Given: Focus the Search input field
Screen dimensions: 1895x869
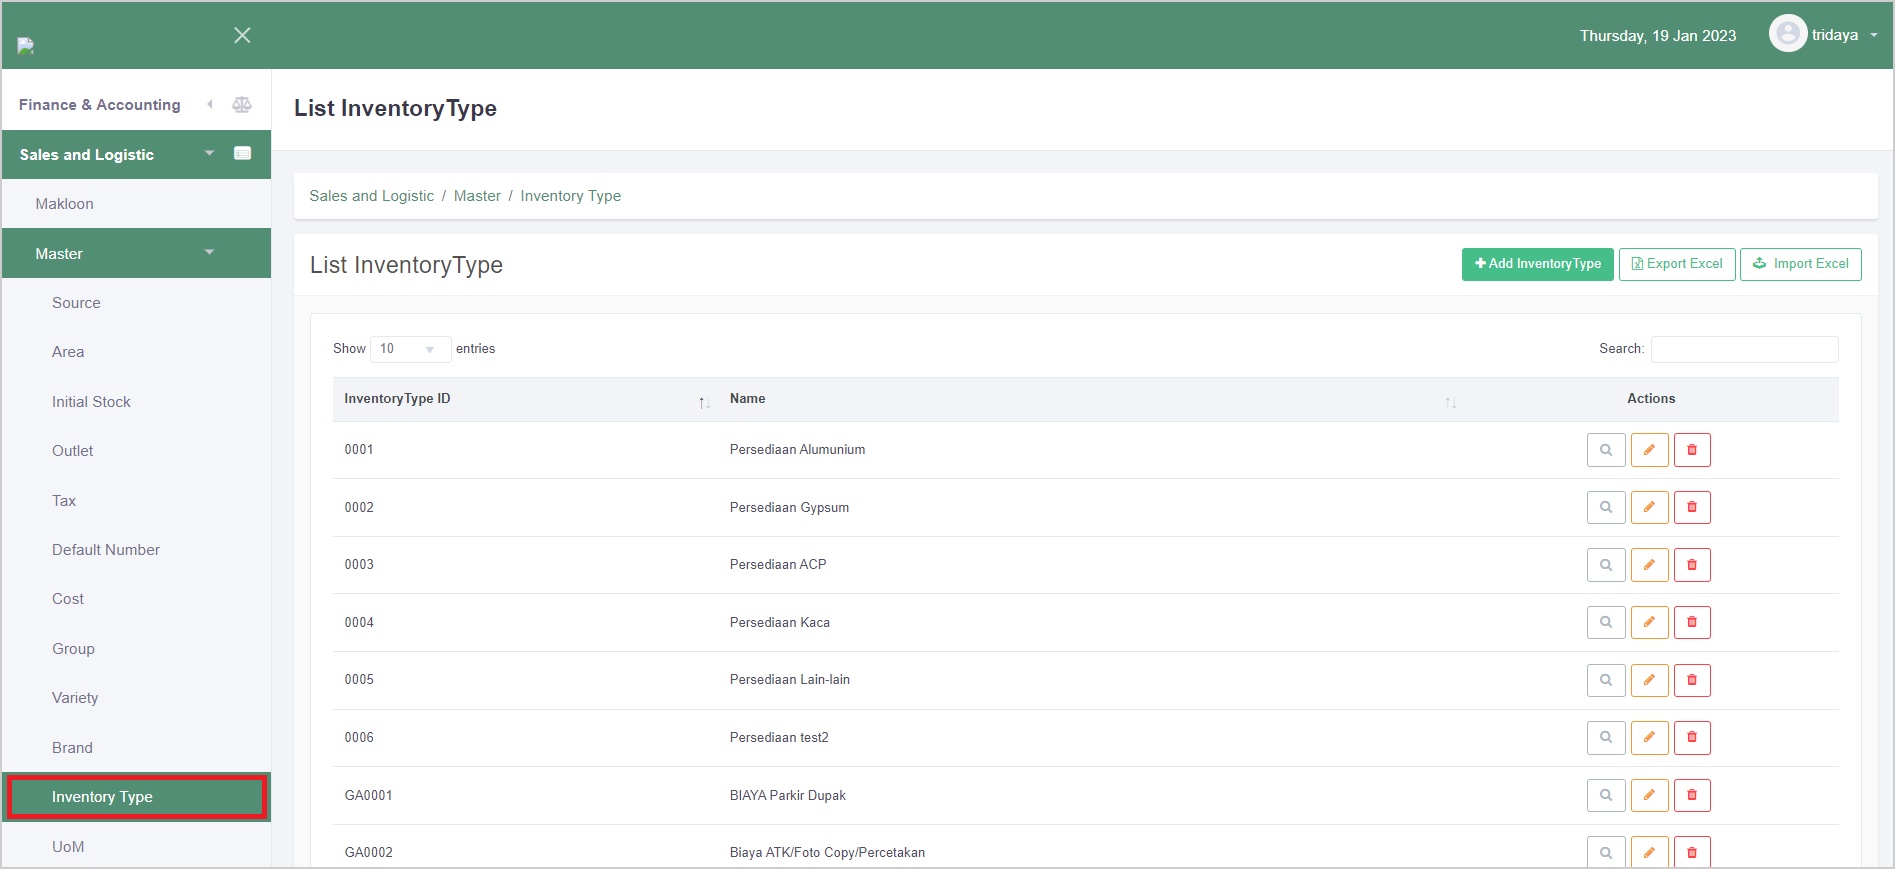Looking at the screenshot, I should point(1744,349).
